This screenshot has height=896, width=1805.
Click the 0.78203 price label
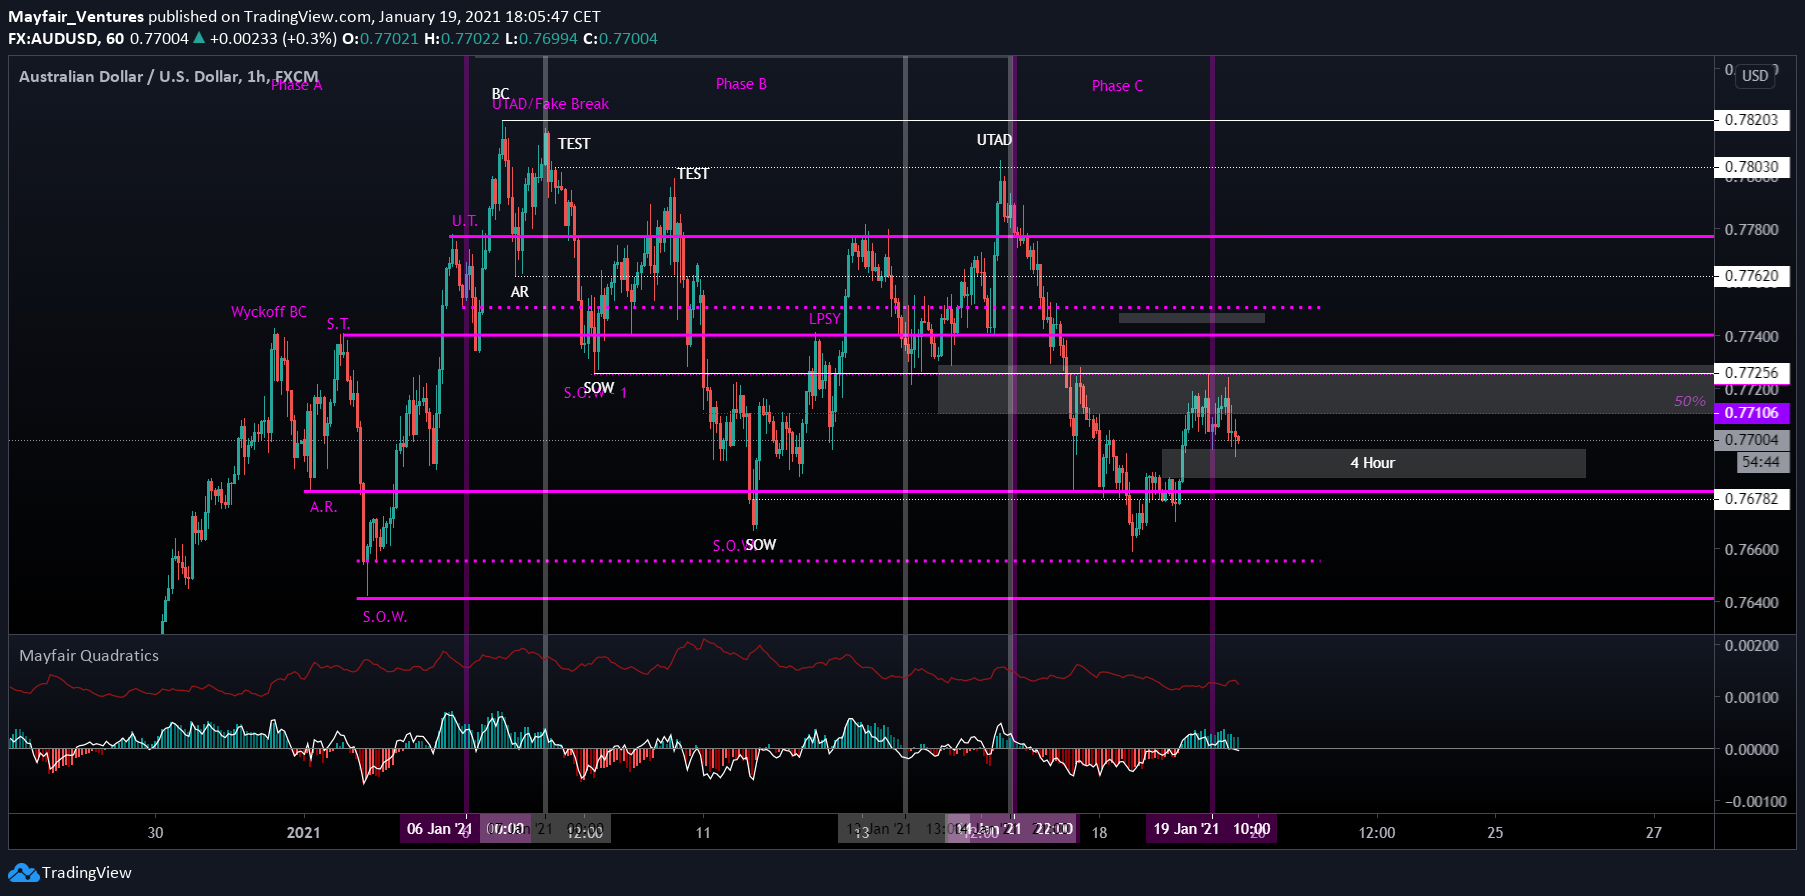pyautogui.click(x=1752, y=120)
